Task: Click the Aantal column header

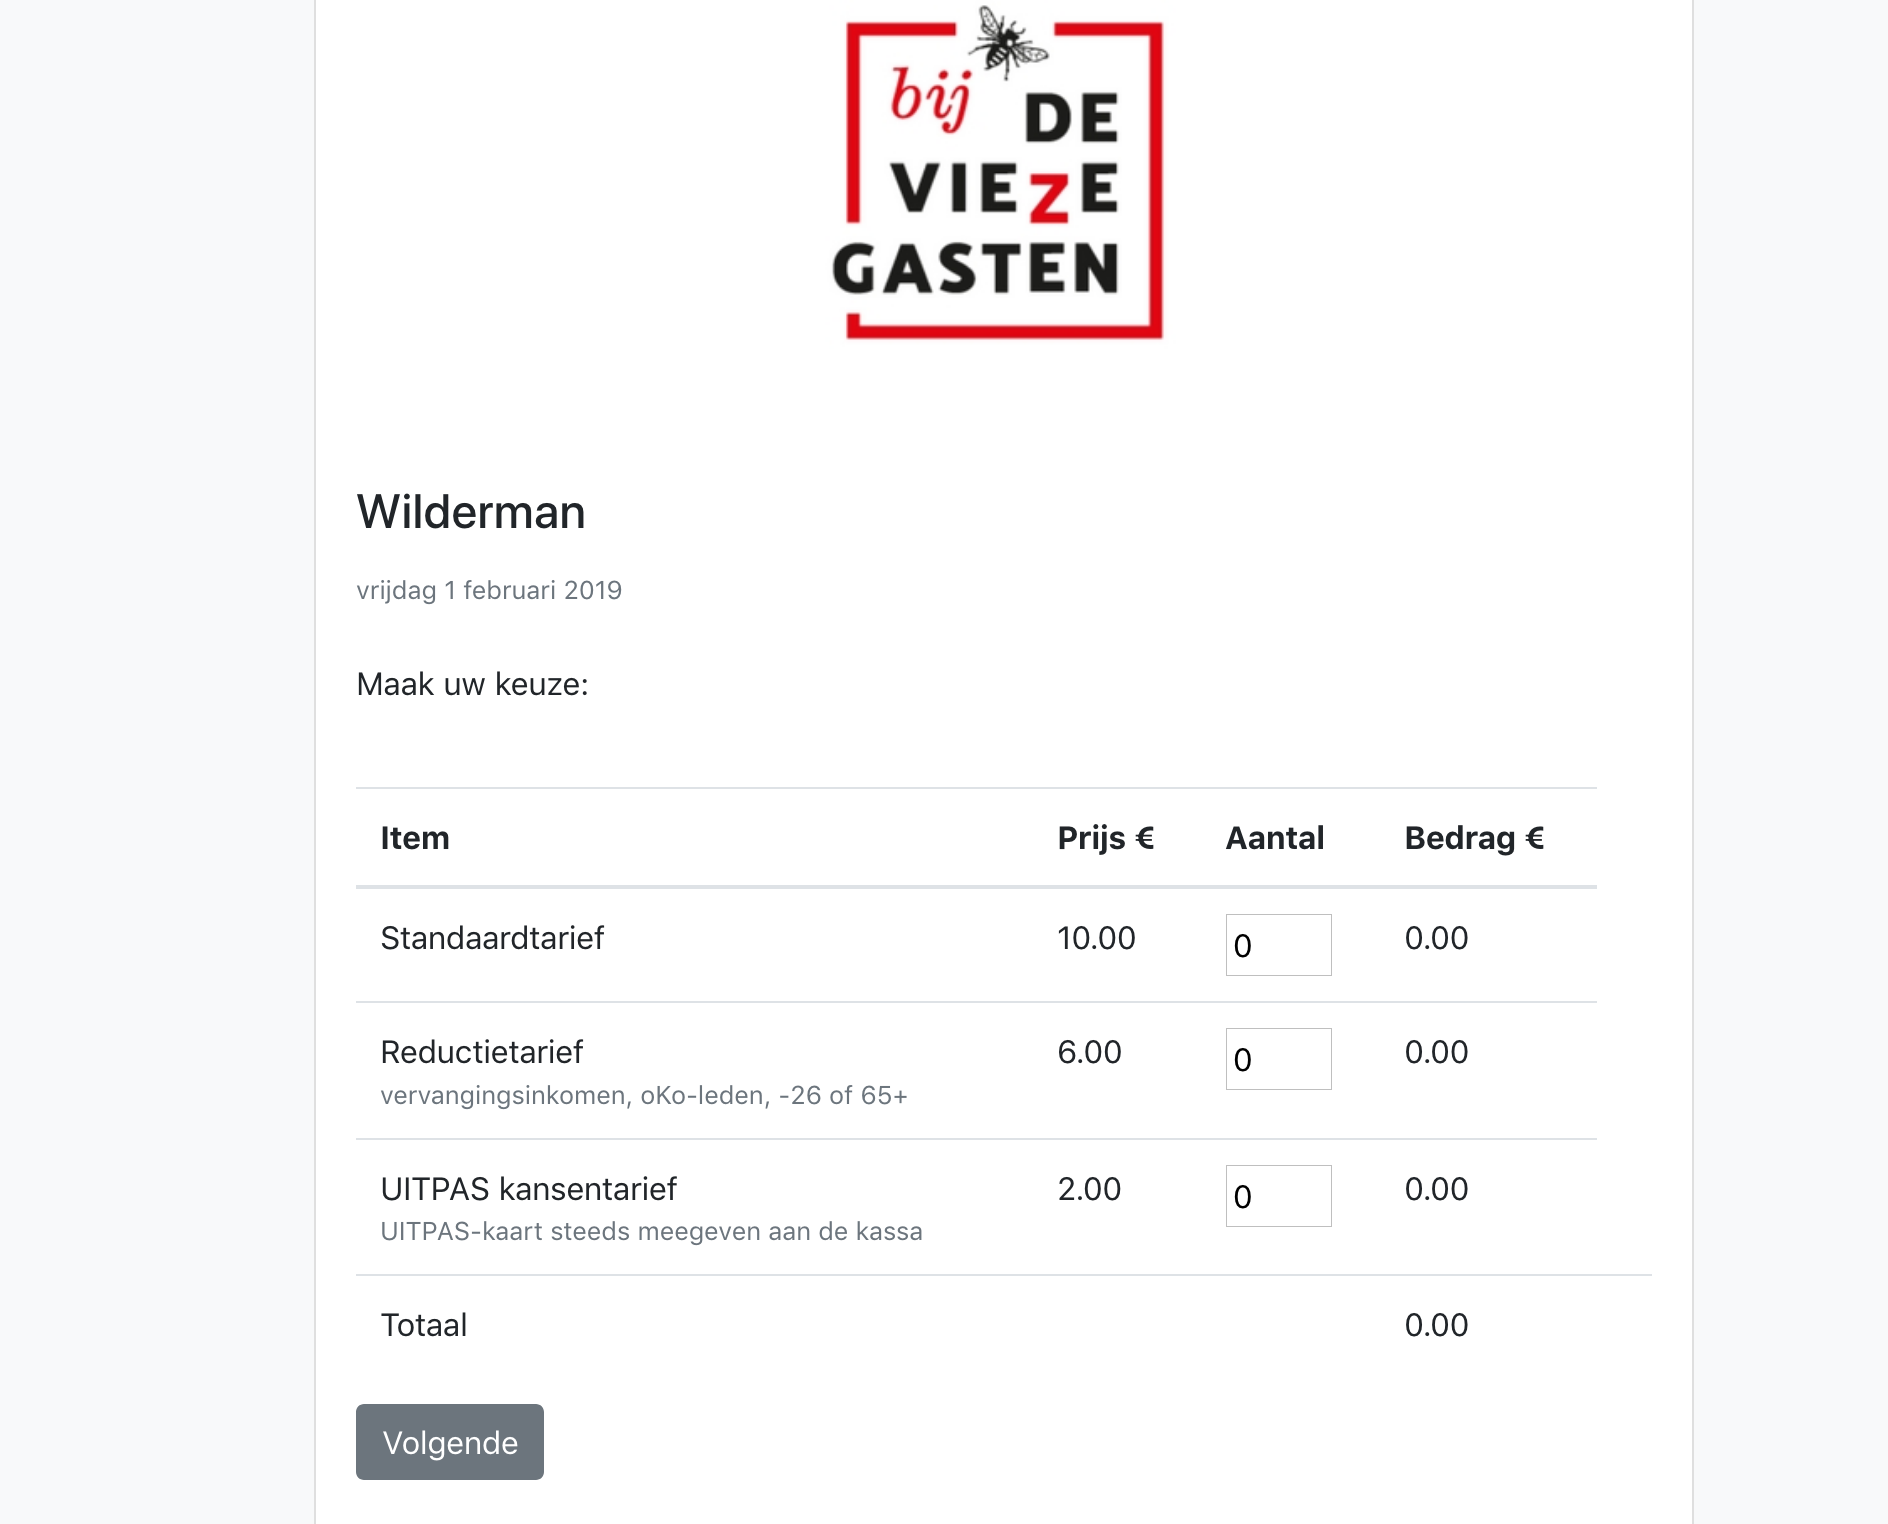Action: tap(1275, 838)
